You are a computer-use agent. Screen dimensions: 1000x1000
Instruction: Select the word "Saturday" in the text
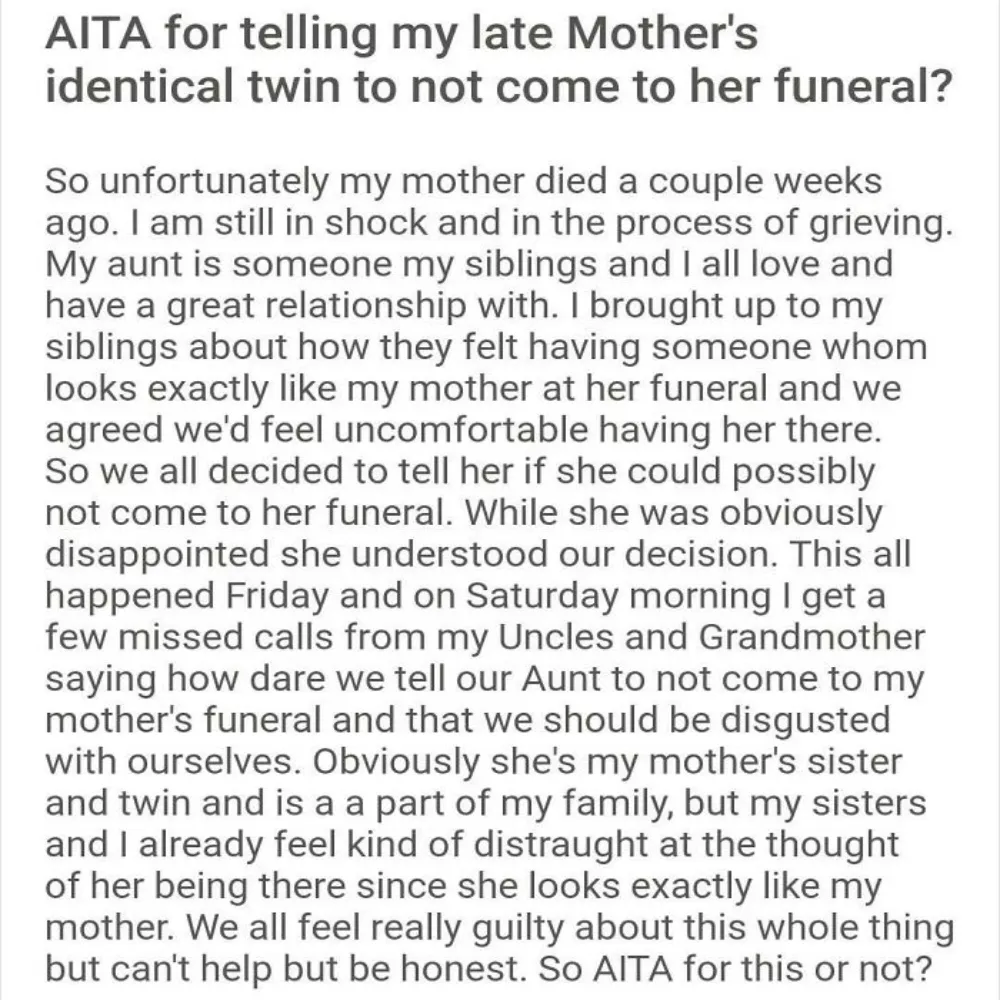click(x=542, y=597)
